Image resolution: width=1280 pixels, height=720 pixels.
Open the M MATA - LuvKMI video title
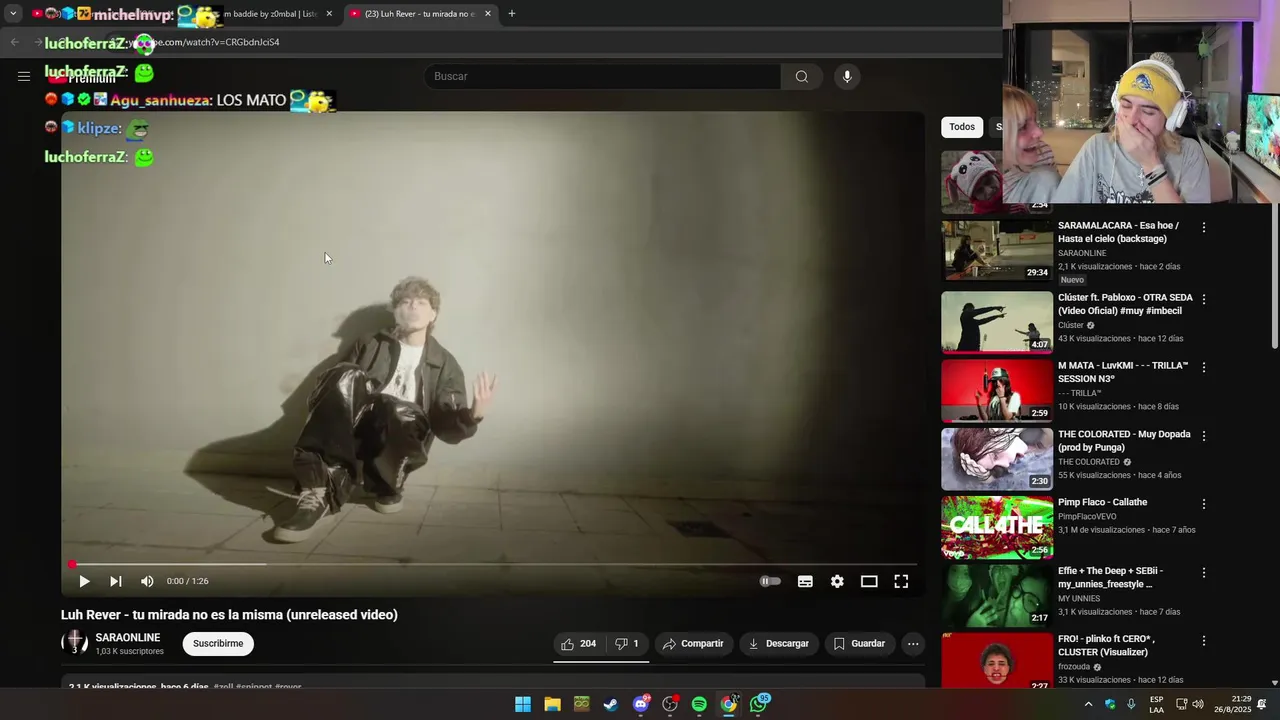(1123, 372)
